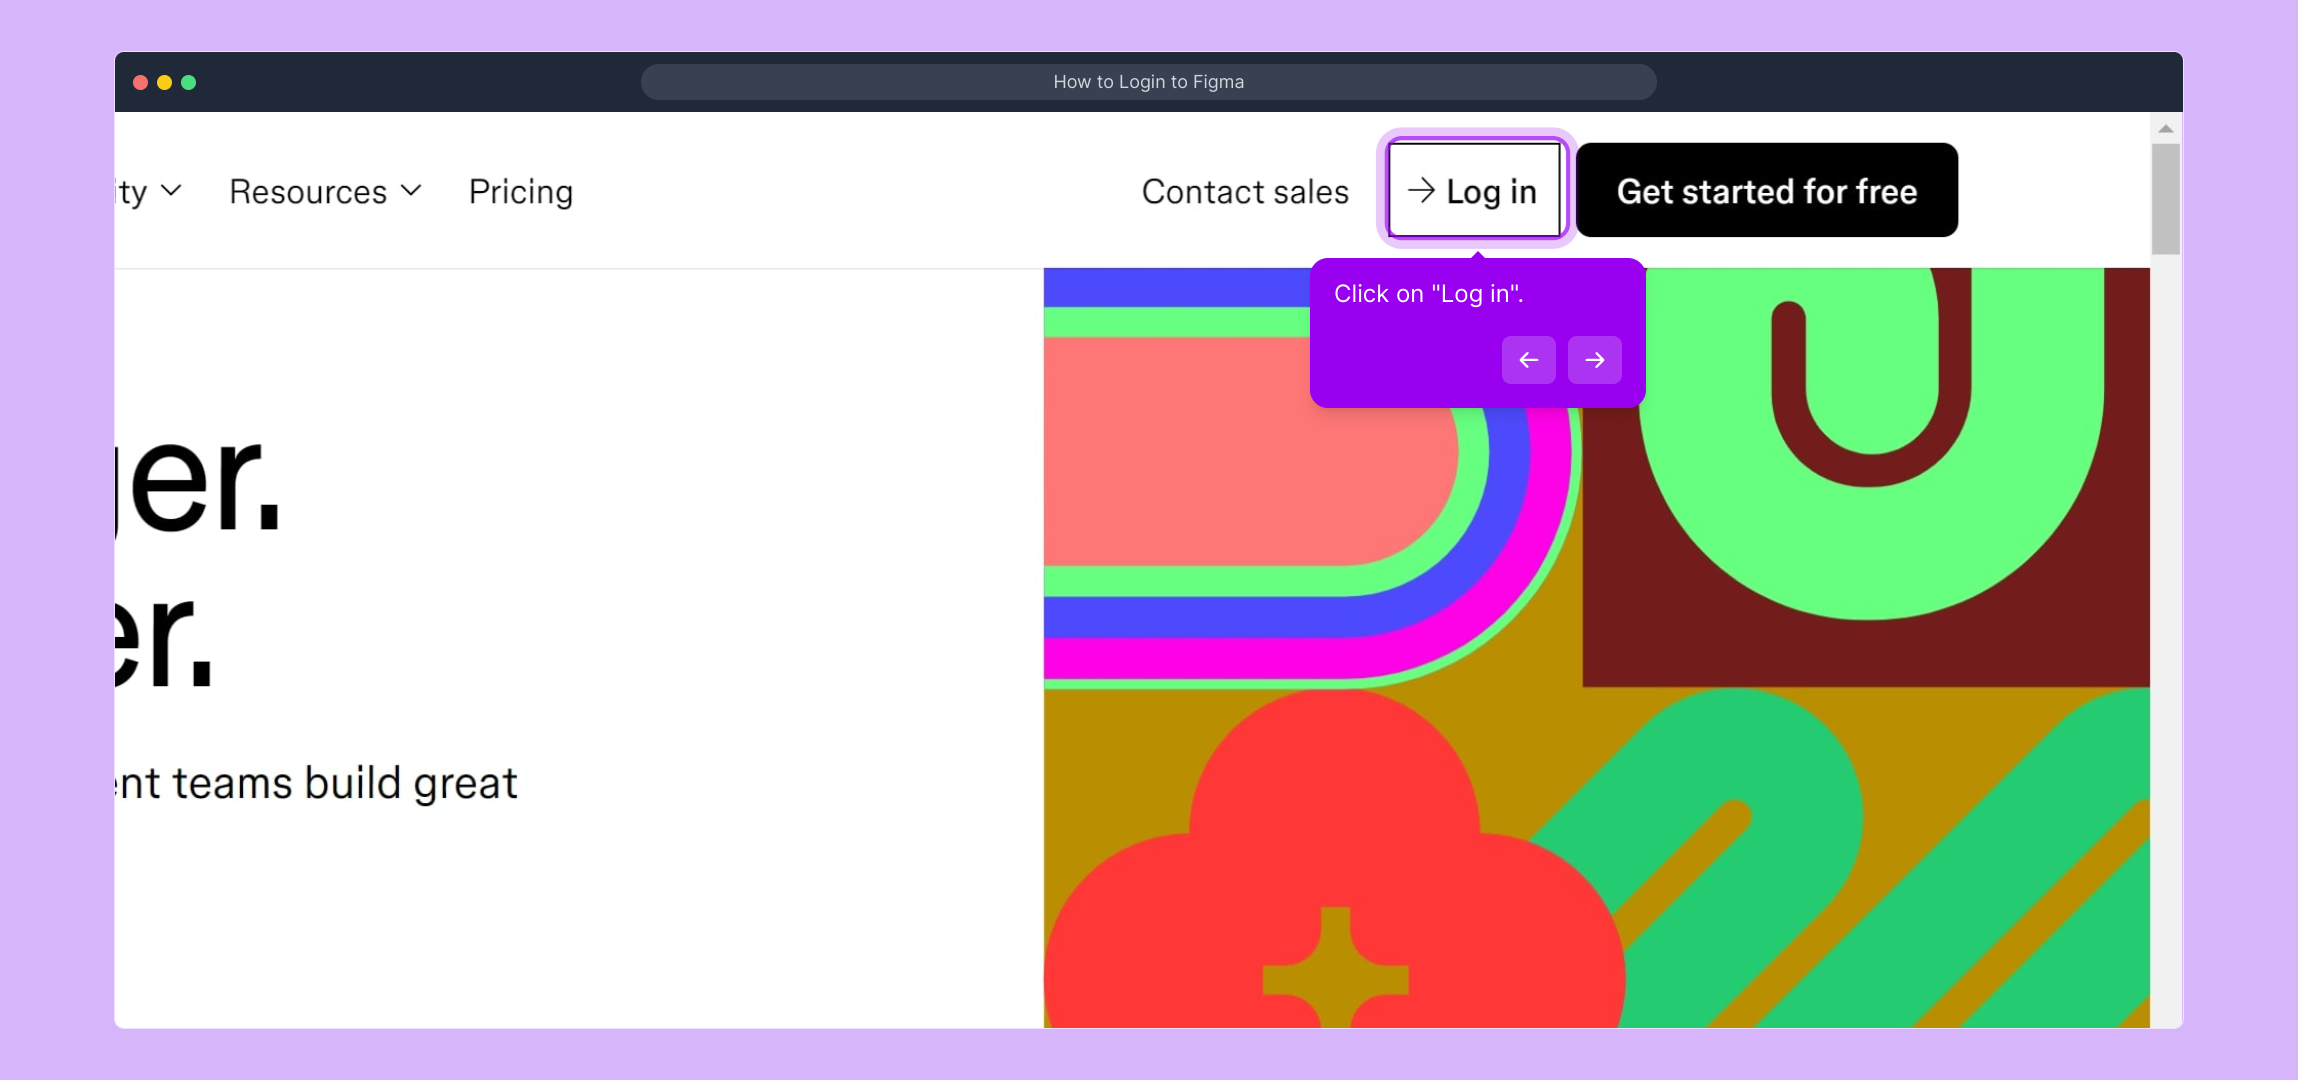This screenshot has height=1080, width=2298.
Task: Click the yellow minimize window dot
Action: click(165, 82)
